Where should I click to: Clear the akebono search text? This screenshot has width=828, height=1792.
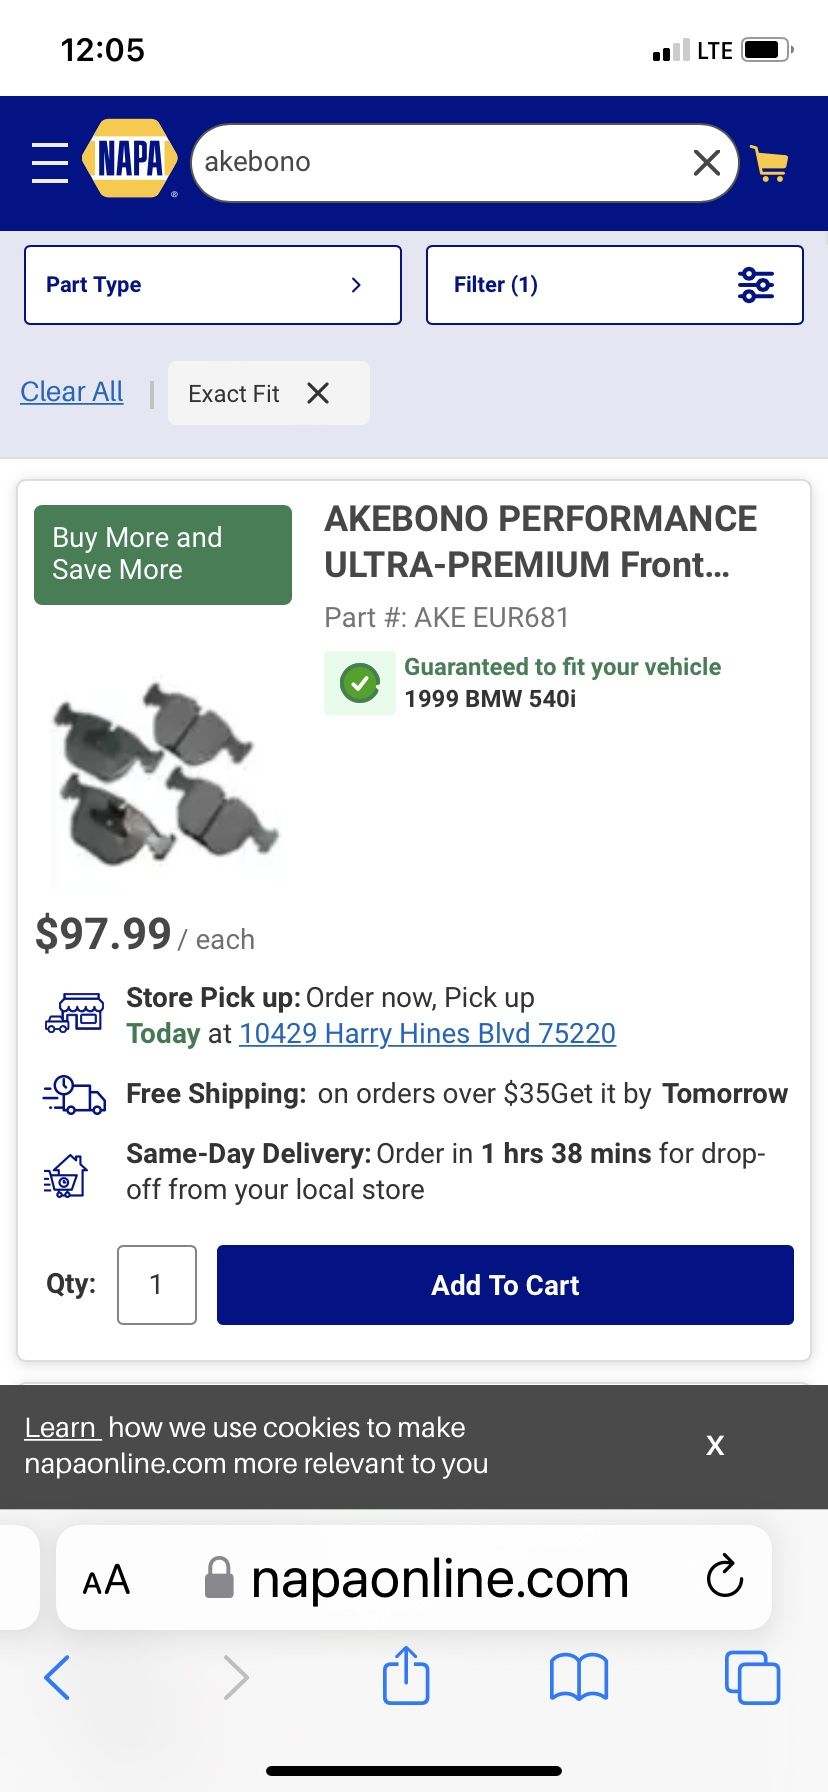click(706, 162)
